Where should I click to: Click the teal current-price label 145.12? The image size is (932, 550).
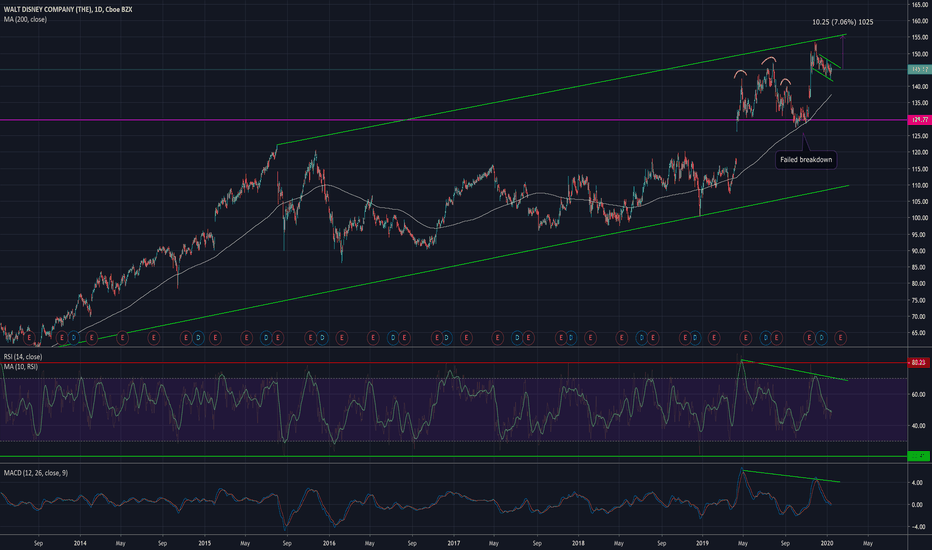920,70
